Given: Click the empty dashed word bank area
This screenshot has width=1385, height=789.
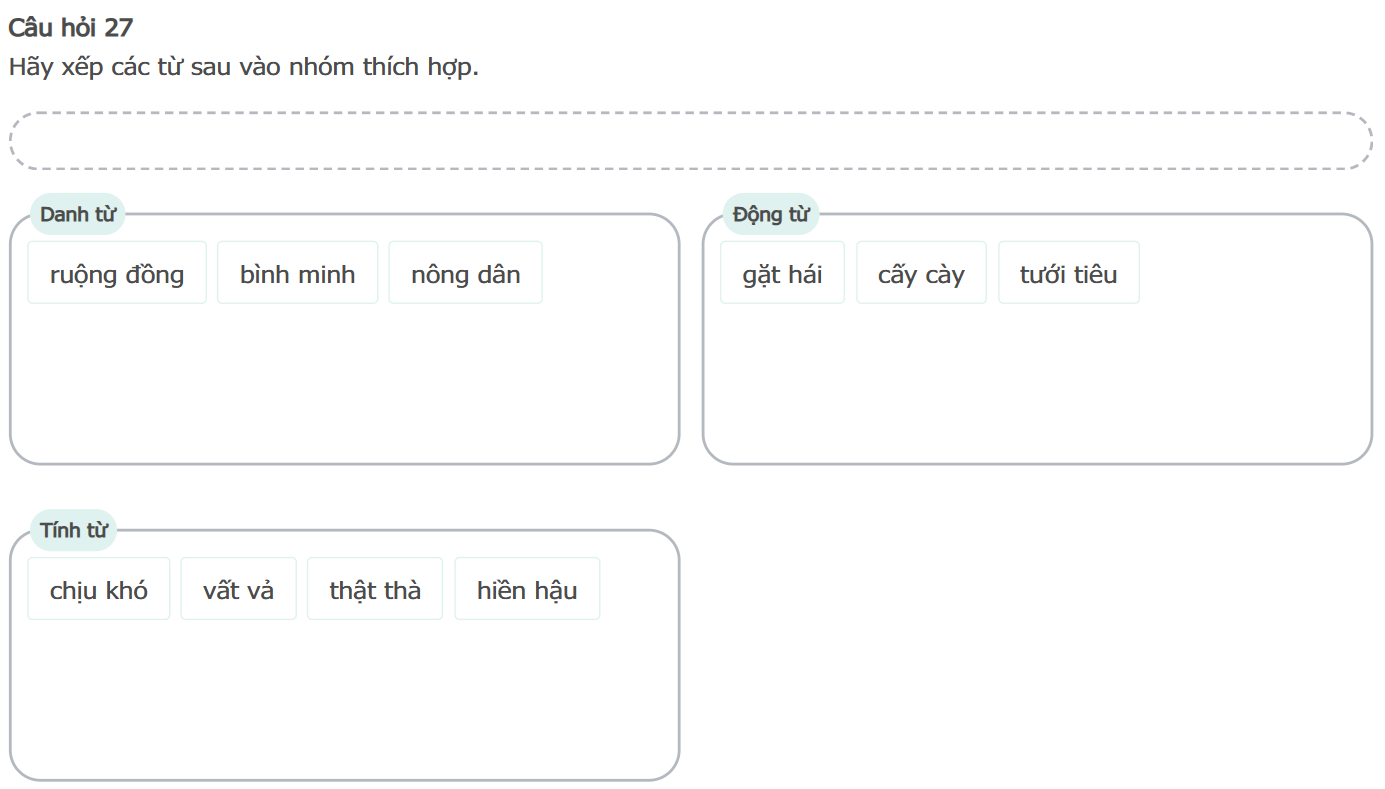Looking at the screenshot, I should [690, 141].
